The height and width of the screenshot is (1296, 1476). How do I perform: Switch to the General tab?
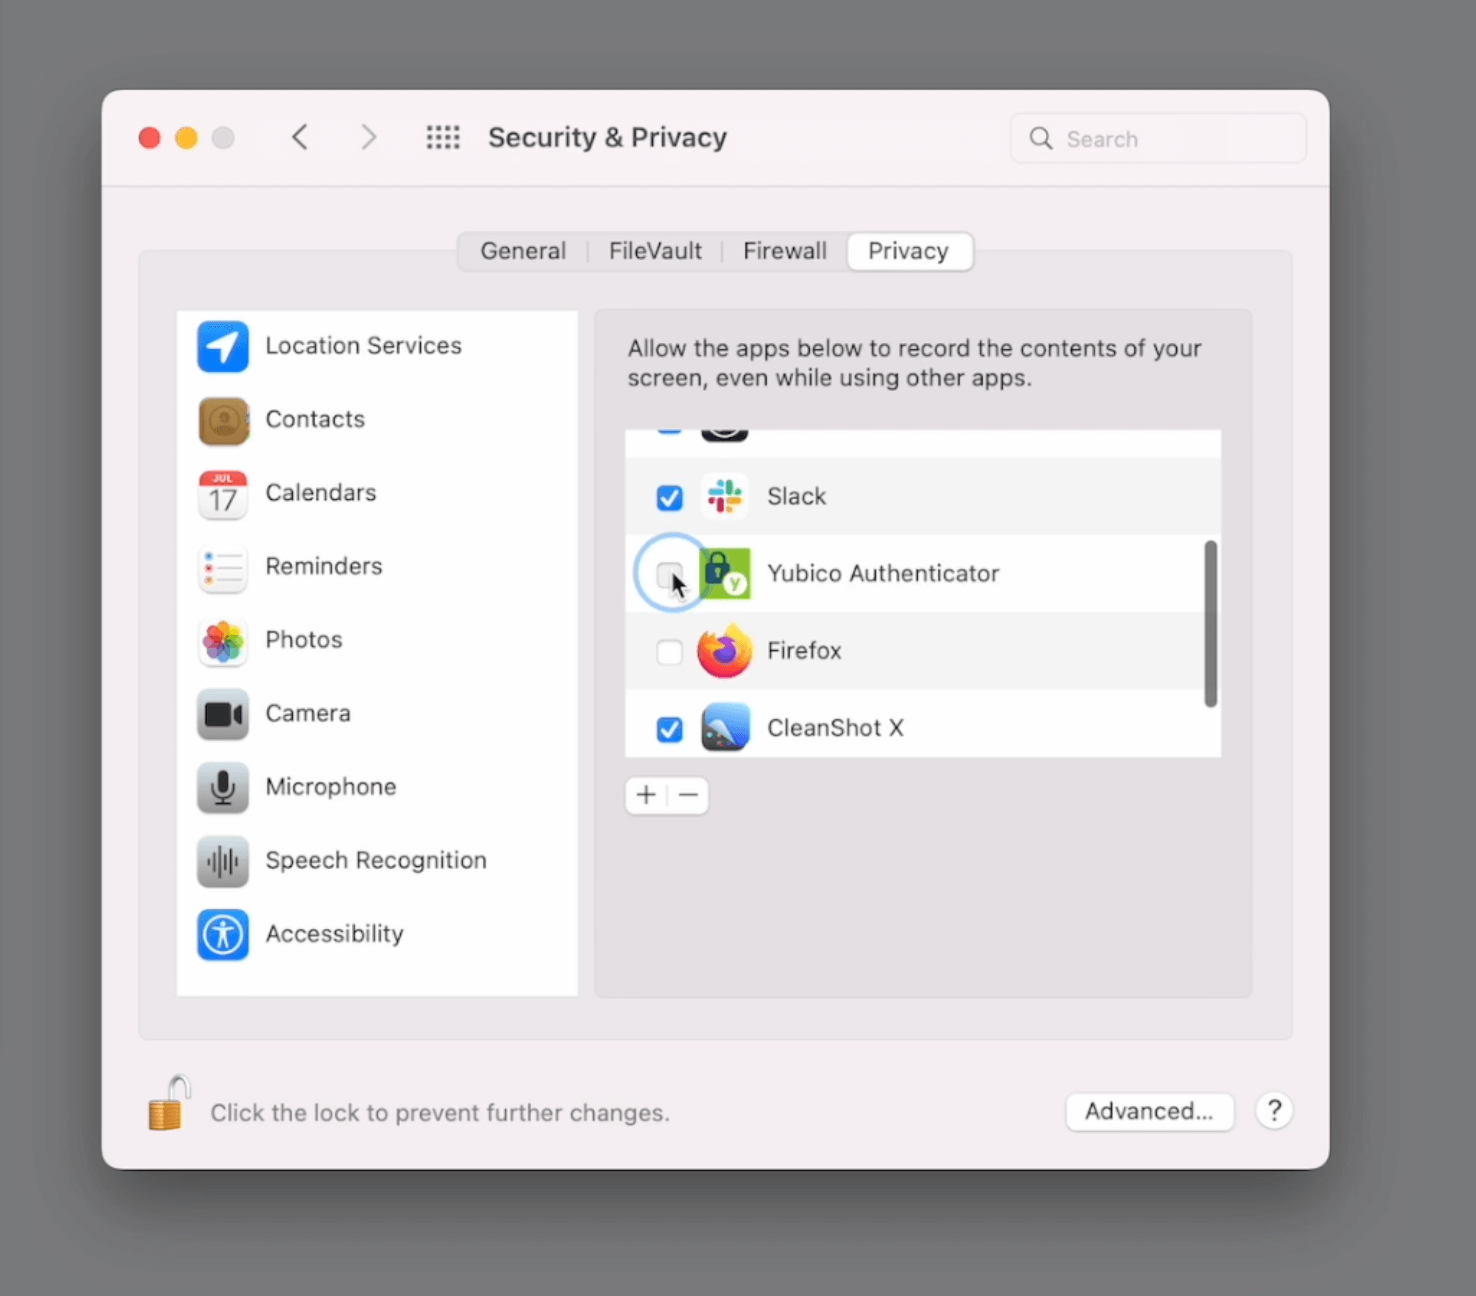(x=523, y=251)
